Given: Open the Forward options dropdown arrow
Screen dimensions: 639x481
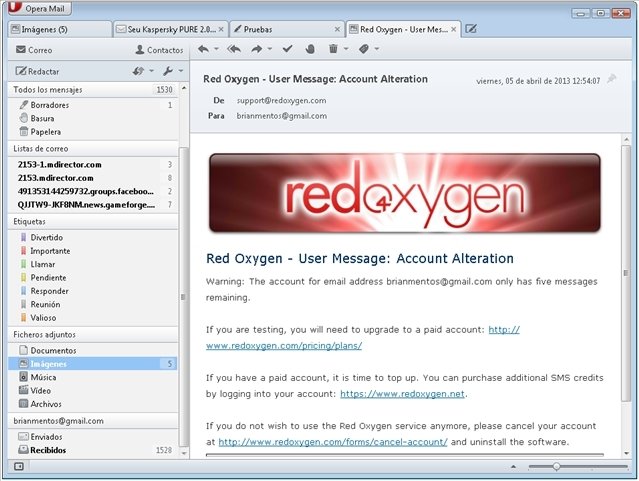Looking at the screenshot, I should coord(270,49).
